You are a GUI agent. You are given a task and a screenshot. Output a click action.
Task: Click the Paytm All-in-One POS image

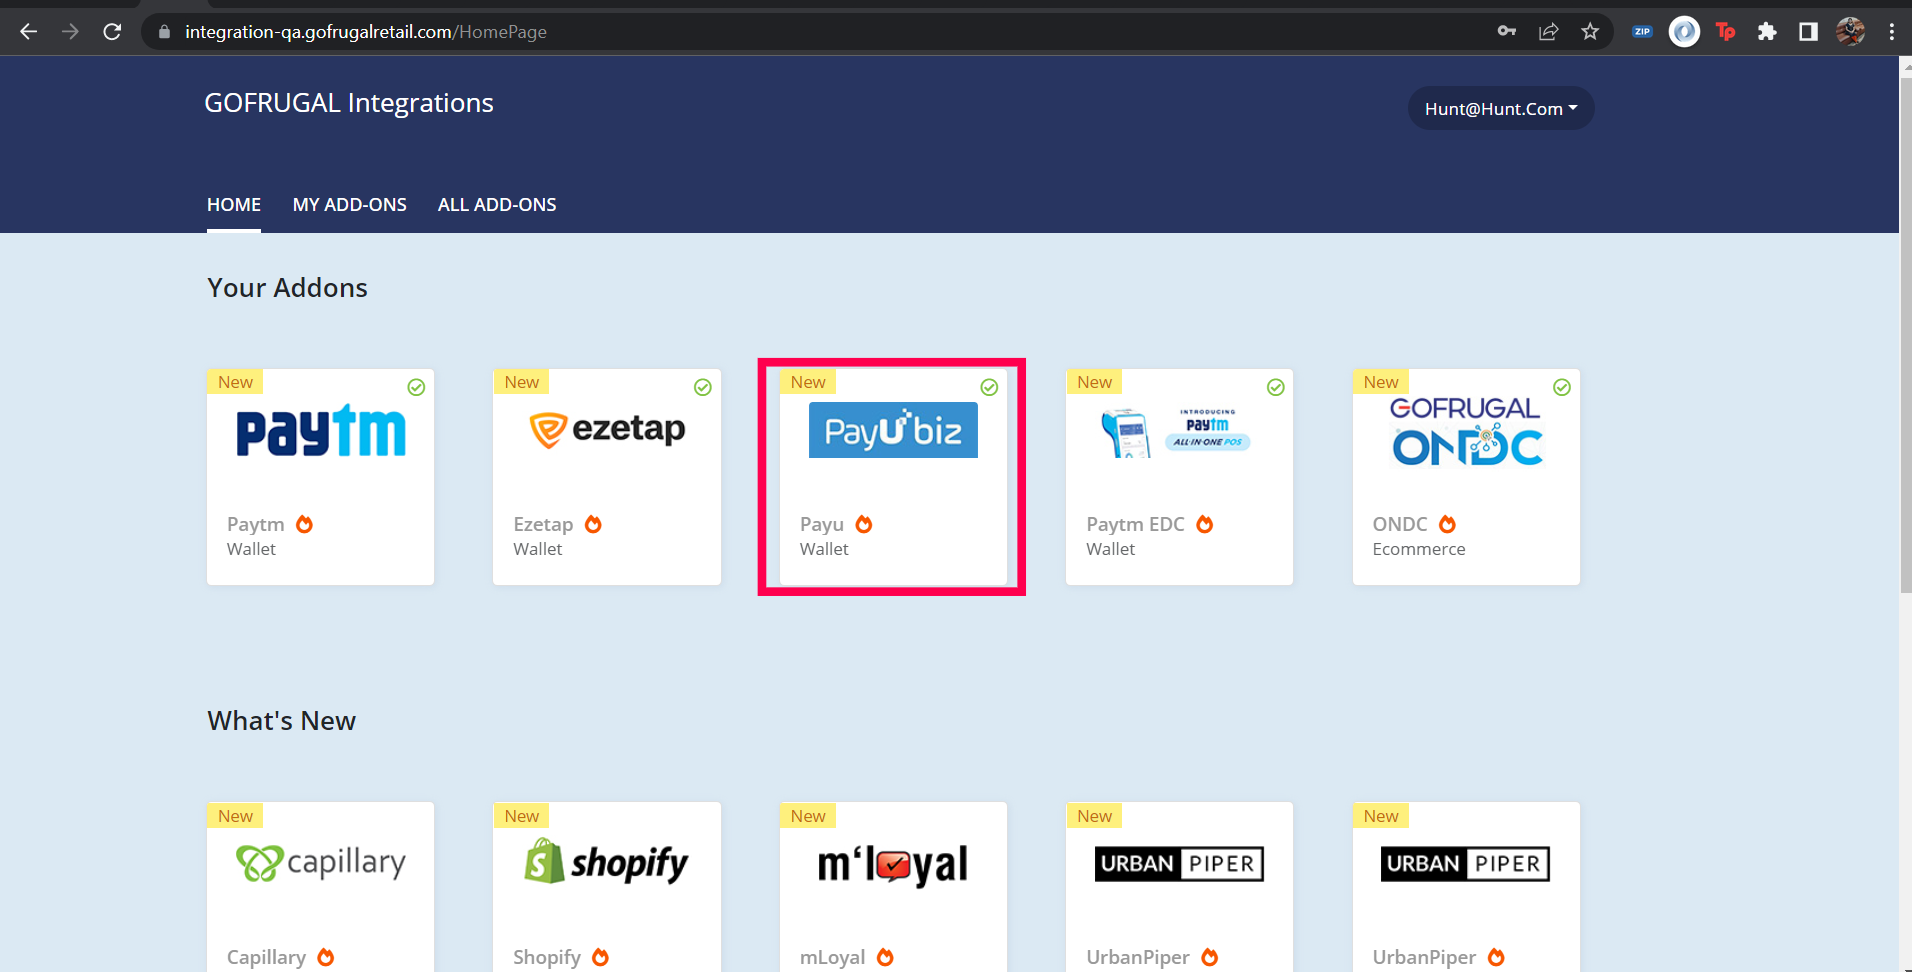pos(1176,432)
